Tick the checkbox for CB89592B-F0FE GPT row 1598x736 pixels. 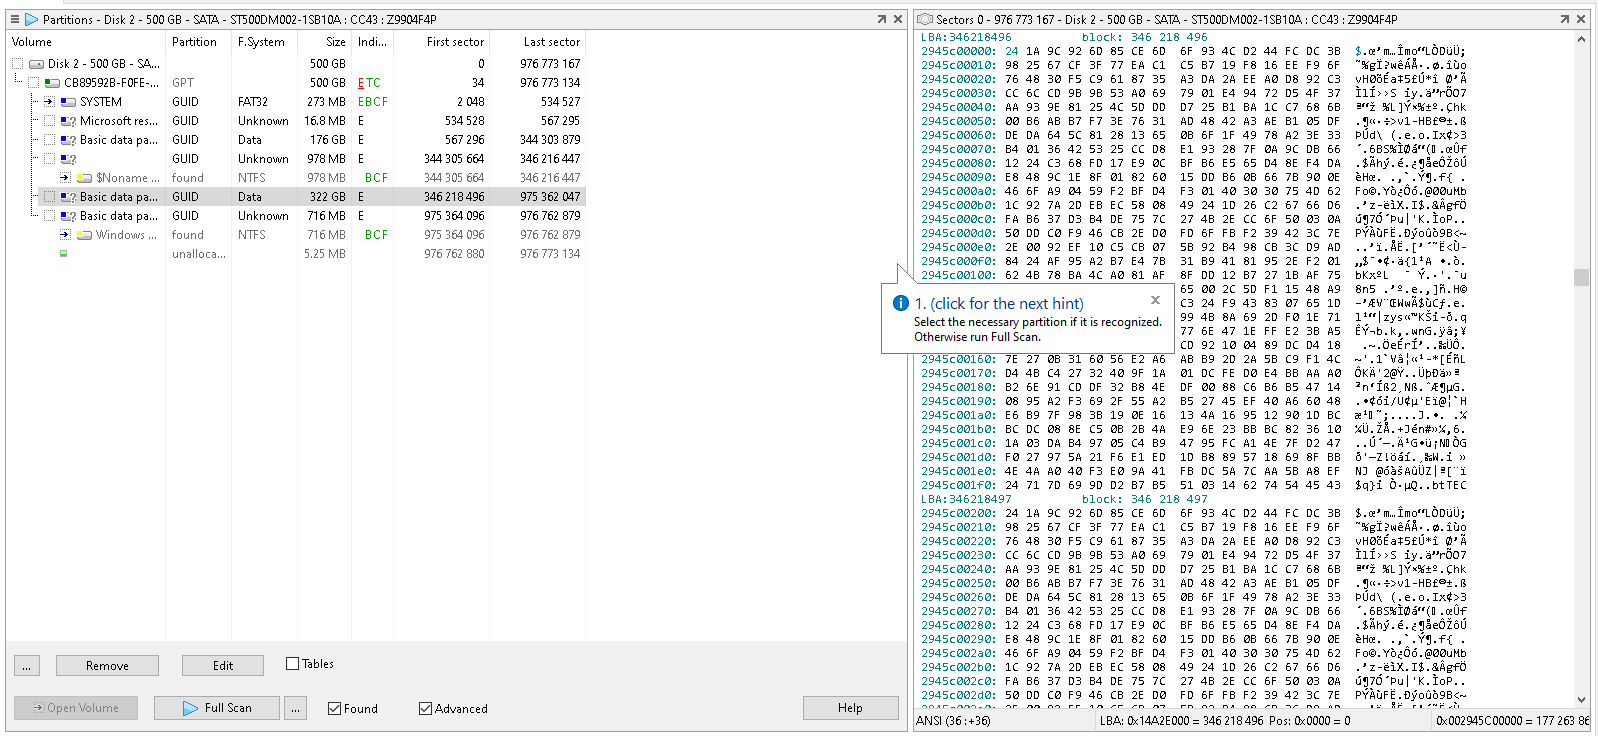[34, 83]
